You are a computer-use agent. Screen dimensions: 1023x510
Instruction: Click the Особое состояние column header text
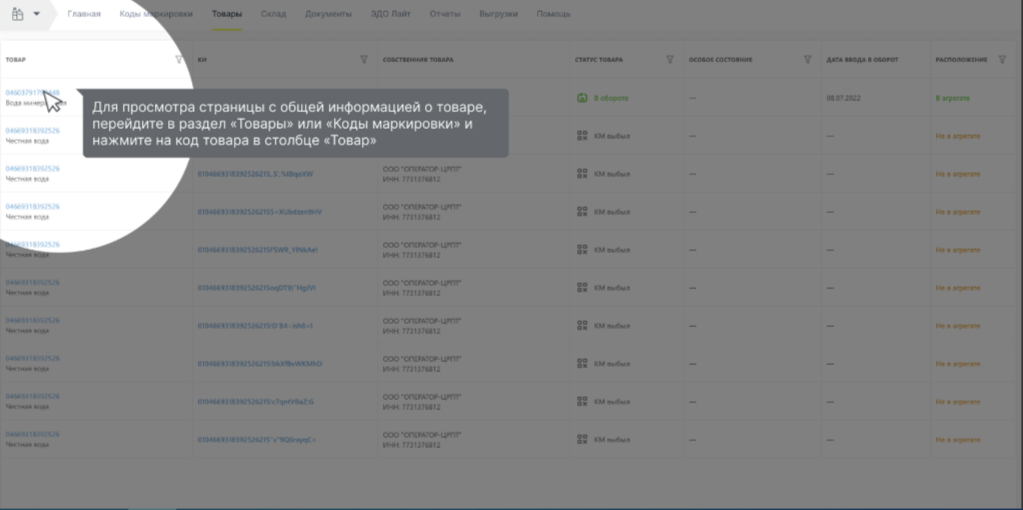point(720,60)
